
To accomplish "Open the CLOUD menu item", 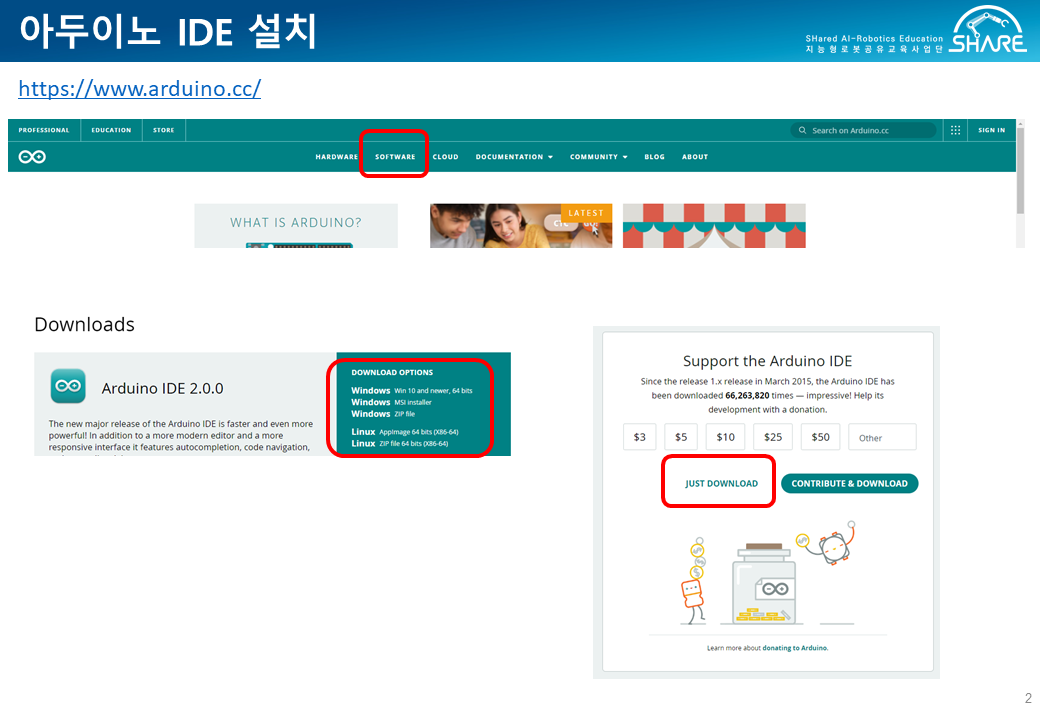I will pyautogui.click(x=446, y=157).
